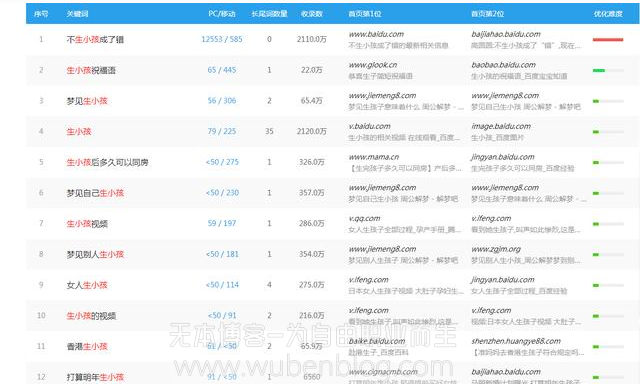The height and width of the screenshot is (384, 640).
Task: Click the 12553 / 585 search volume link
Action: tap(222, 39)
